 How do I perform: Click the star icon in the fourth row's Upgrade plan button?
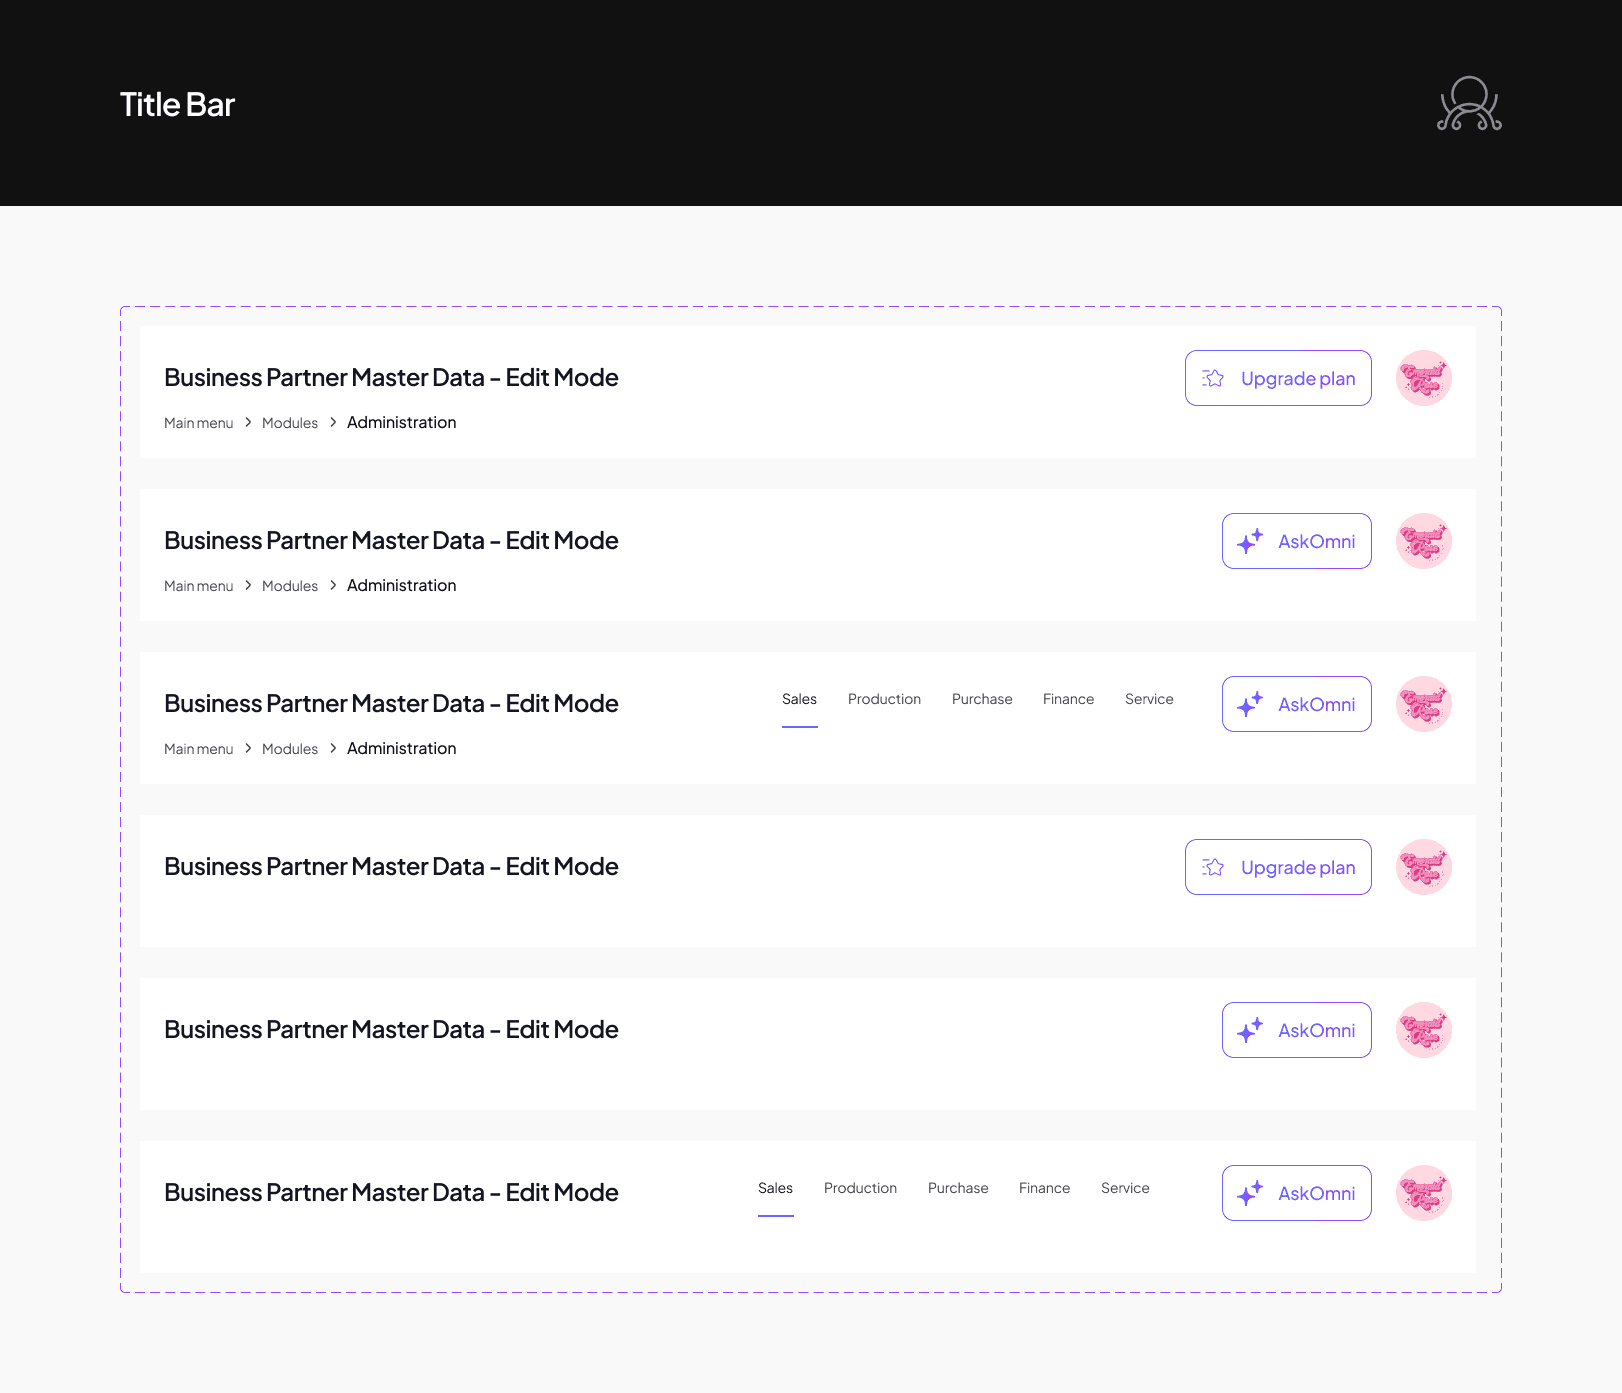1213,867
